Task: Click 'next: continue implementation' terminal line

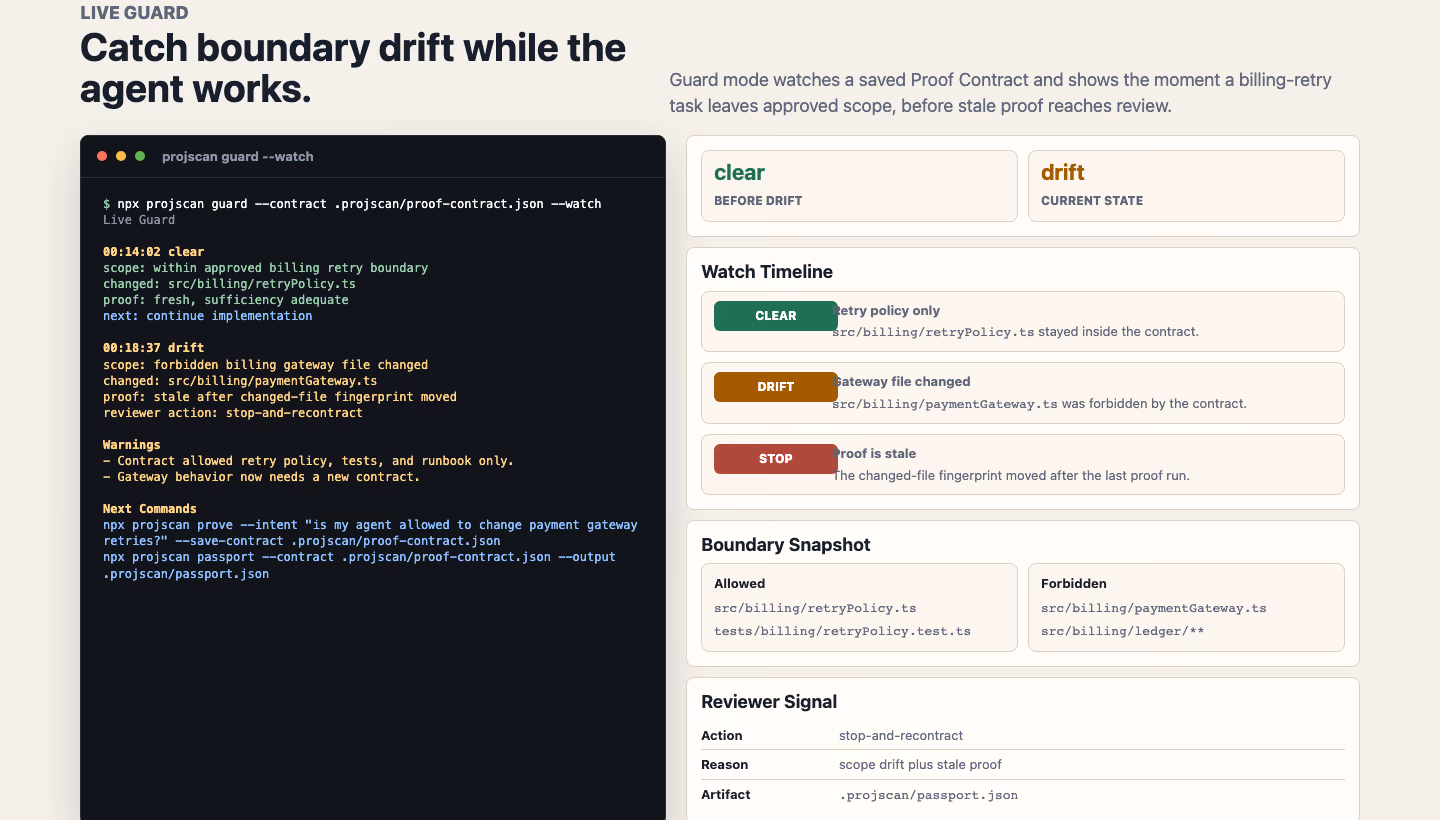Action: coord(207,316)
